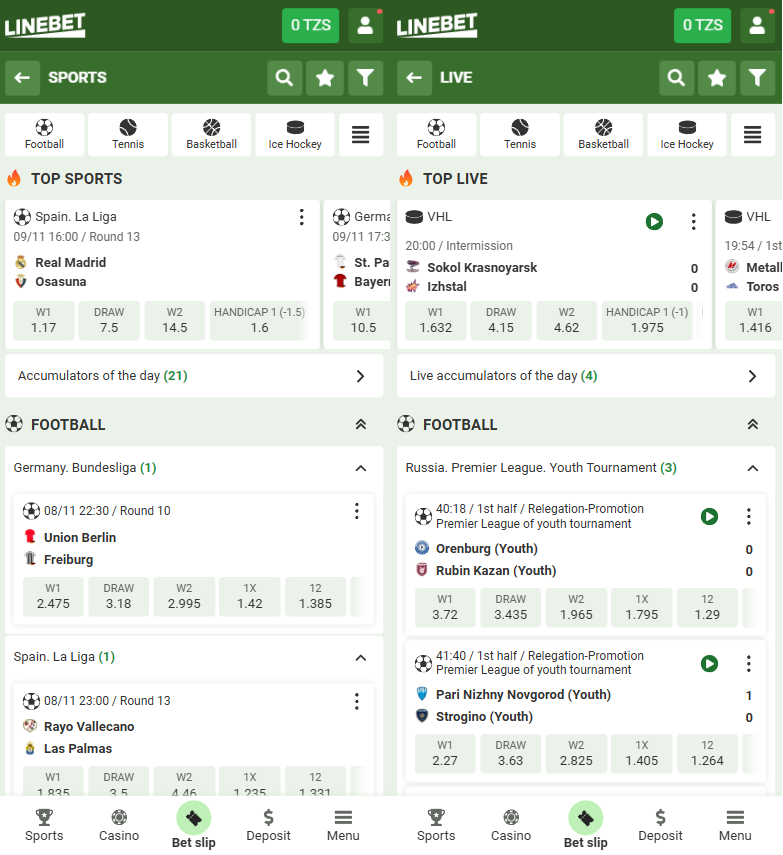Viewport: 783px width, 855px height.
Task: Open Menu in Sports panel bottom bar
Action: 343,826
